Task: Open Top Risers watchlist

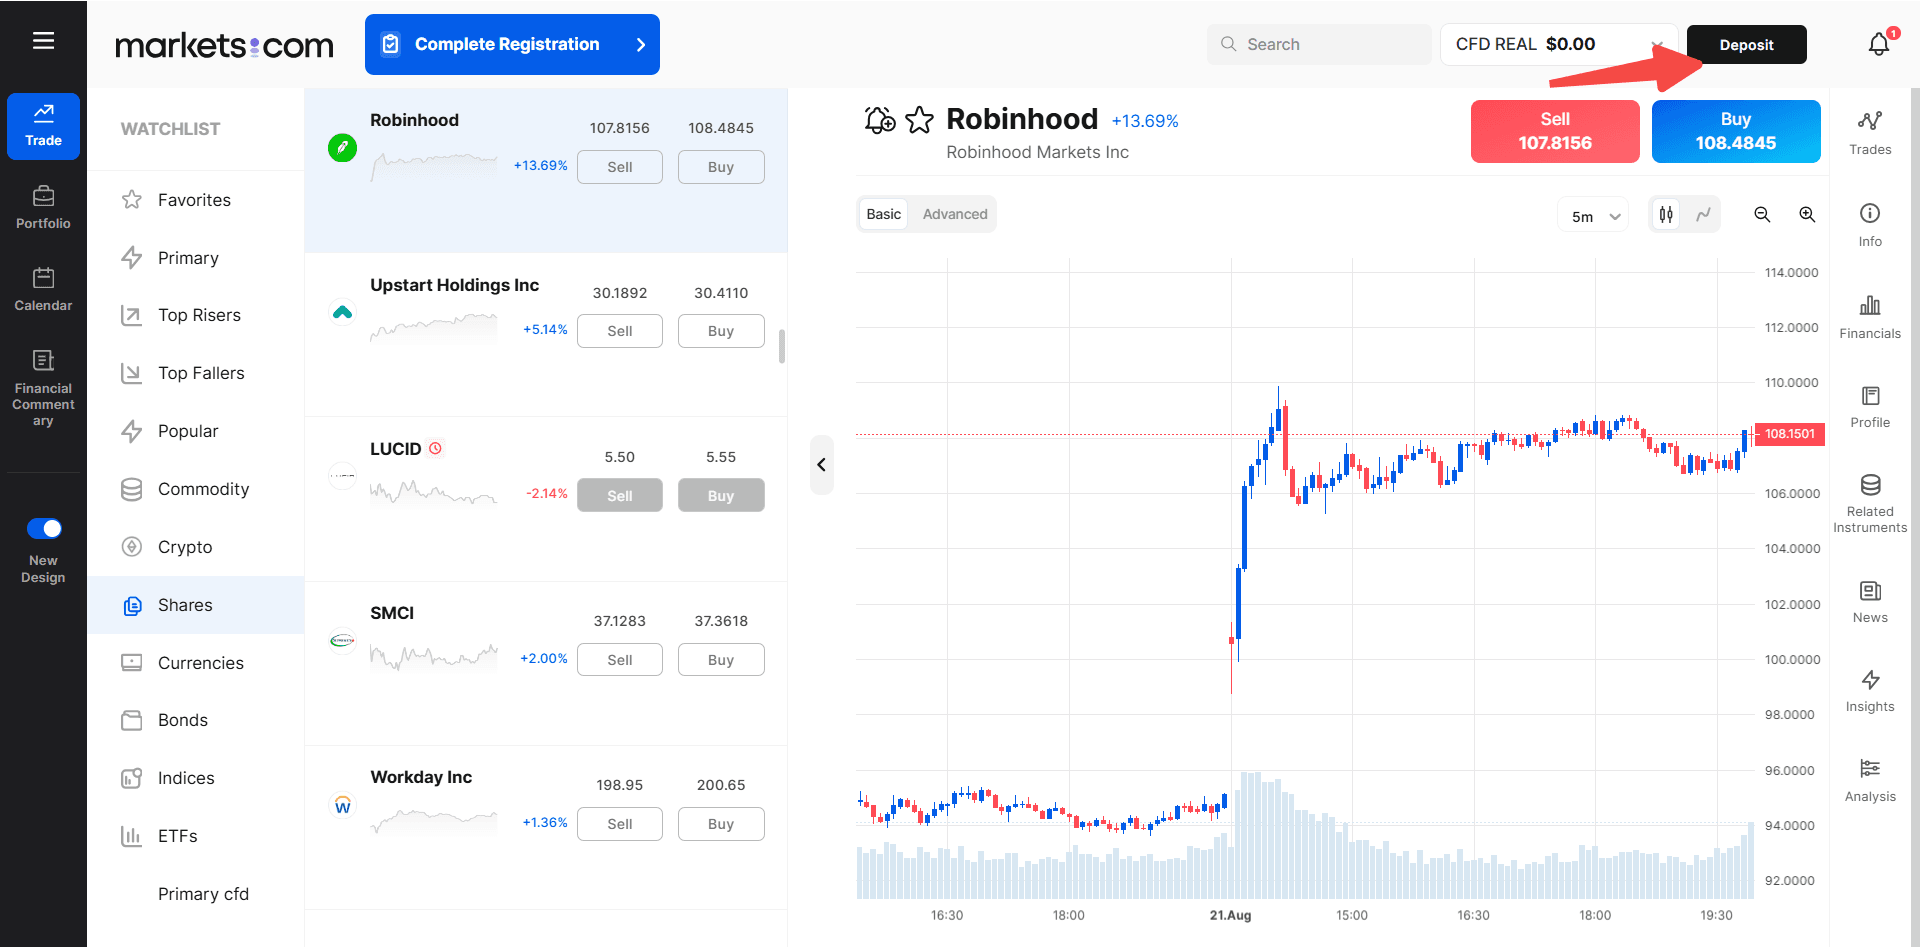Action: coord(196,315)
